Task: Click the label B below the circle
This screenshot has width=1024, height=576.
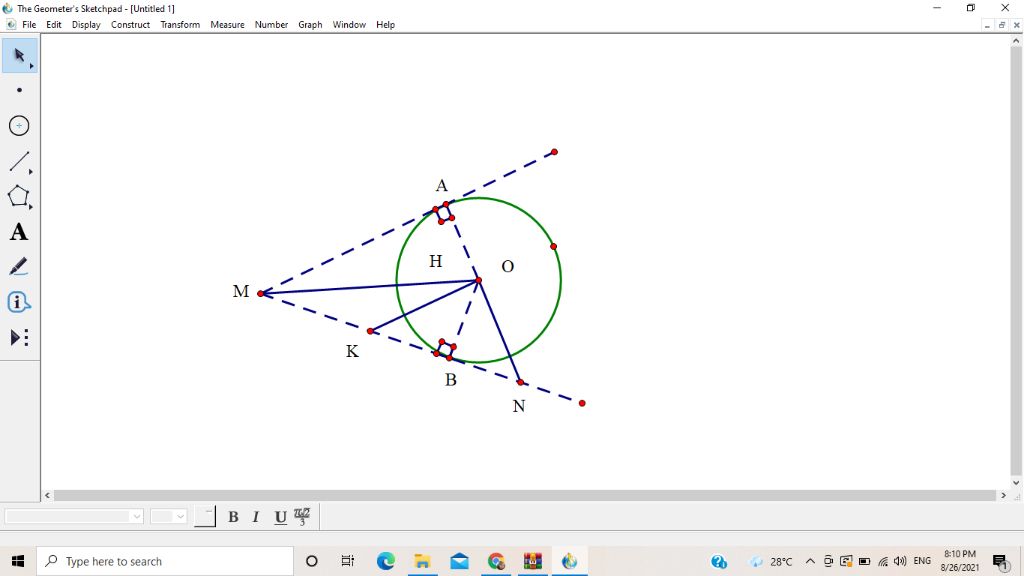Action: (451, 379)
